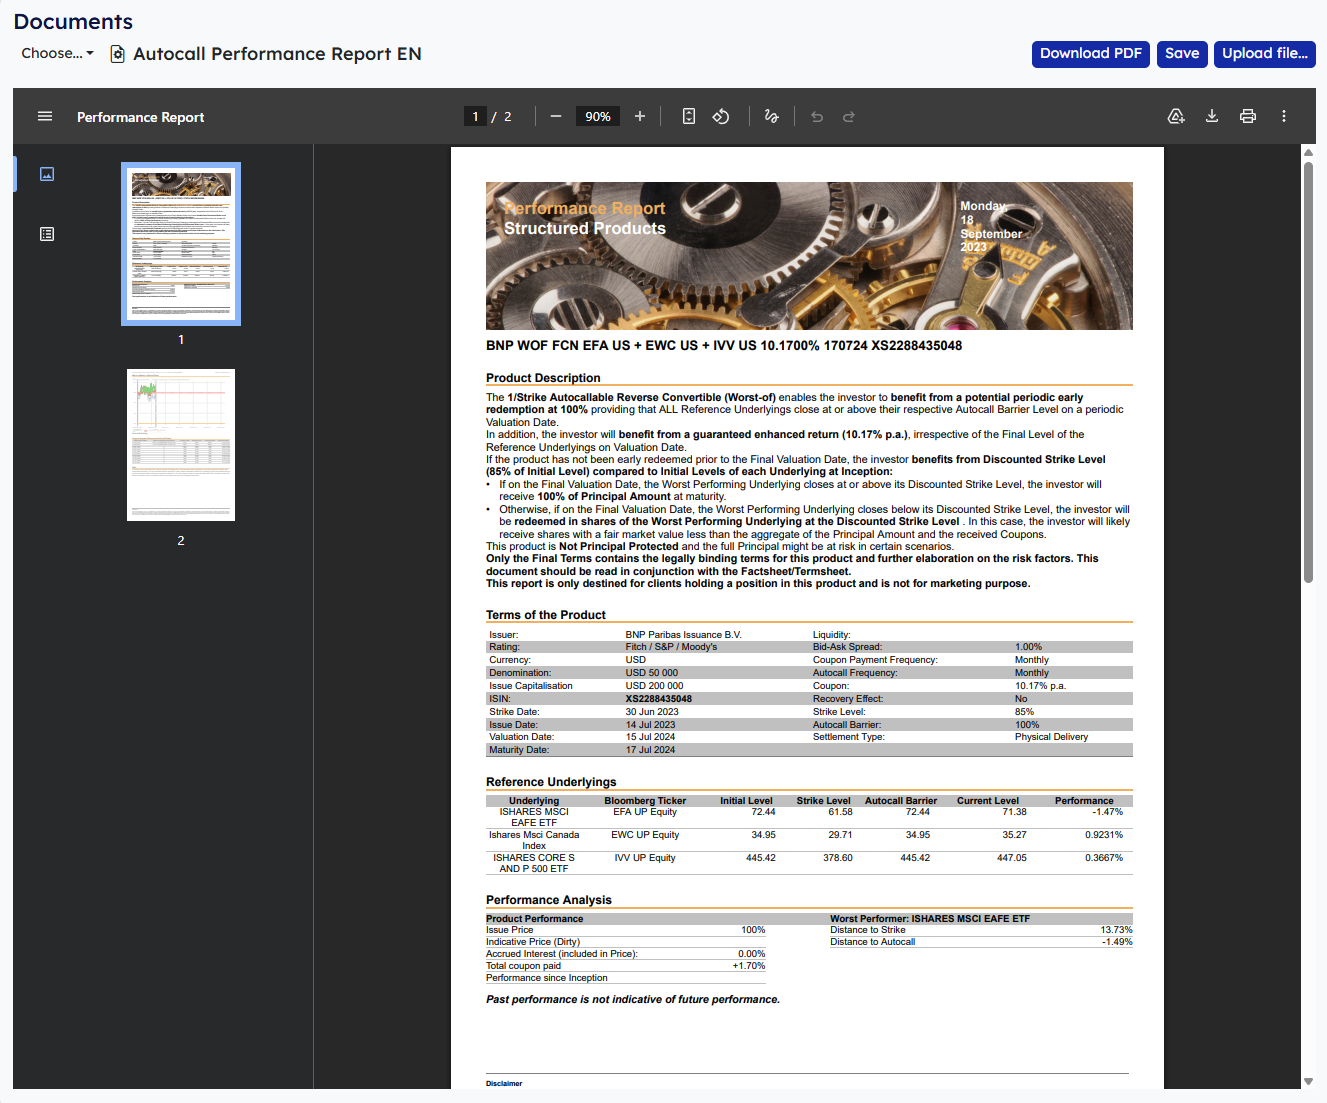Click the 'Distance to Strike' value 13.73%

pos(1117,930)
